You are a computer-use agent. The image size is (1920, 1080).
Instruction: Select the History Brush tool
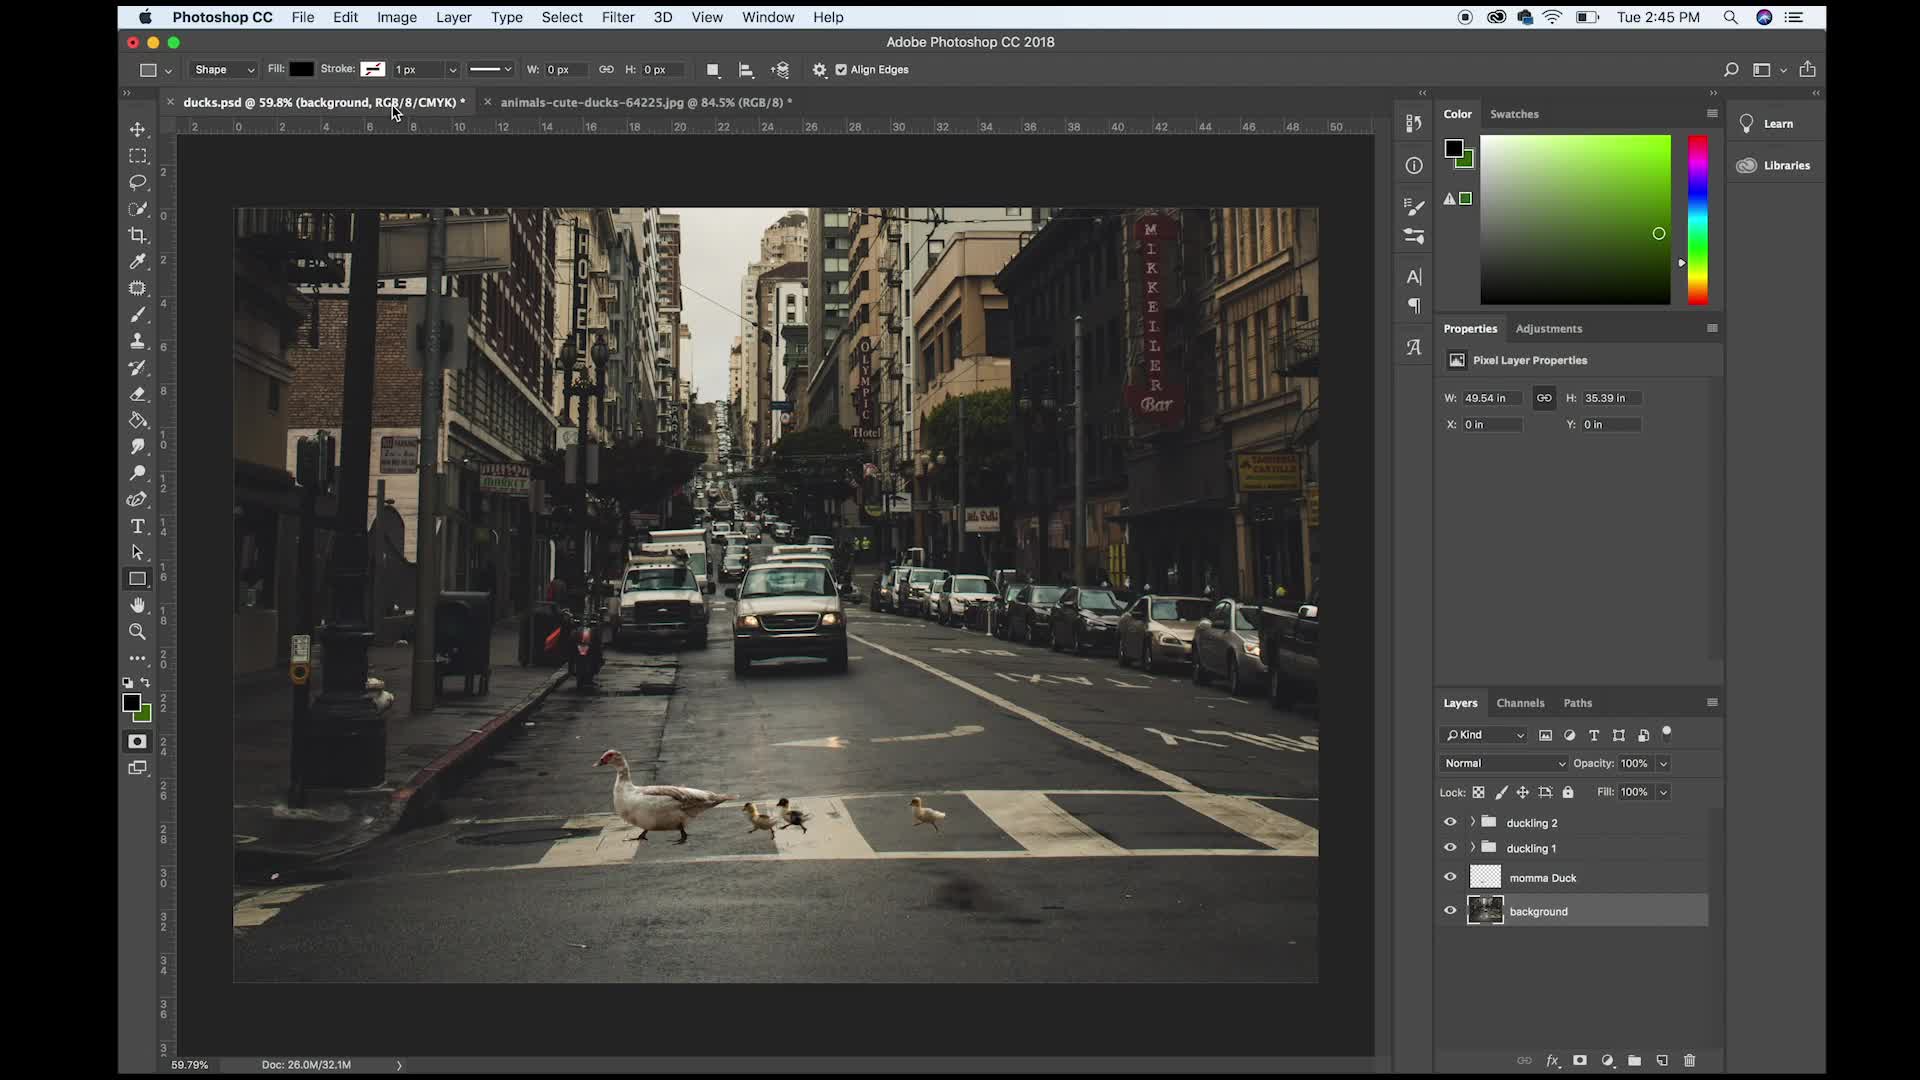(x=138, y=367)
